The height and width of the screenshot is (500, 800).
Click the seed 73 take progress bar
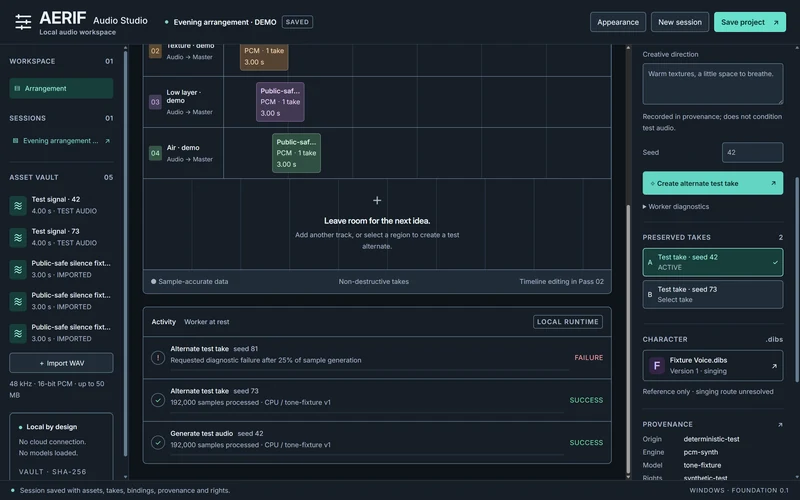click(369, 412)
